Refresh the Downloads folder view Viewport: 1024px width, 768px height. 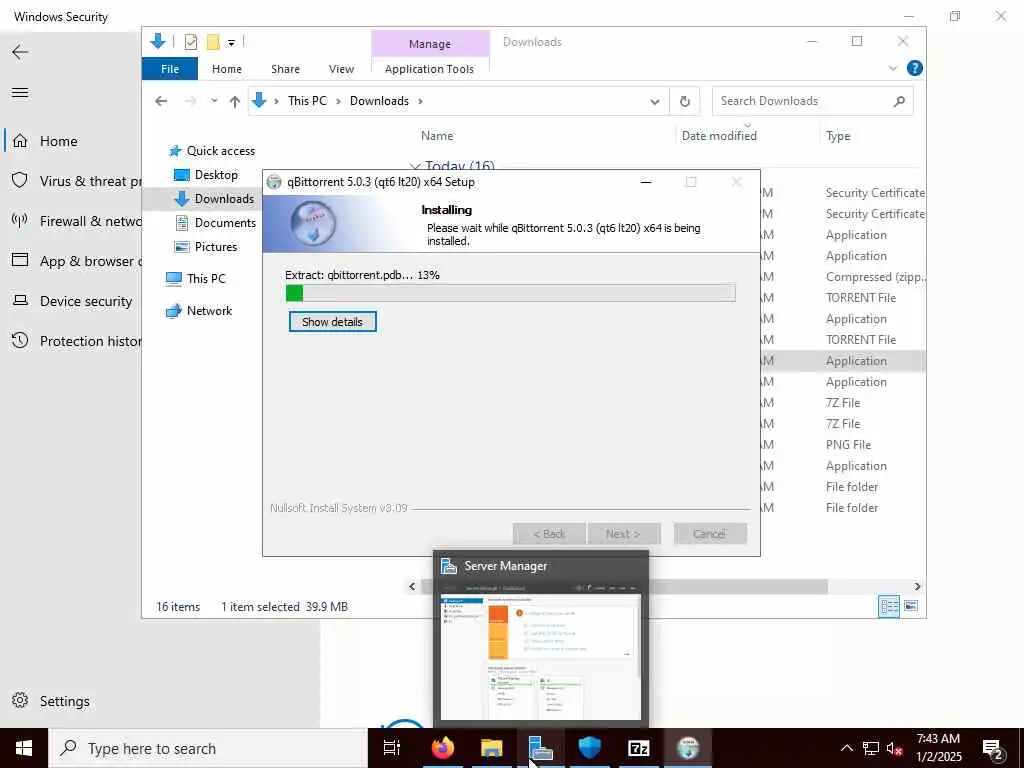(684, 101)
